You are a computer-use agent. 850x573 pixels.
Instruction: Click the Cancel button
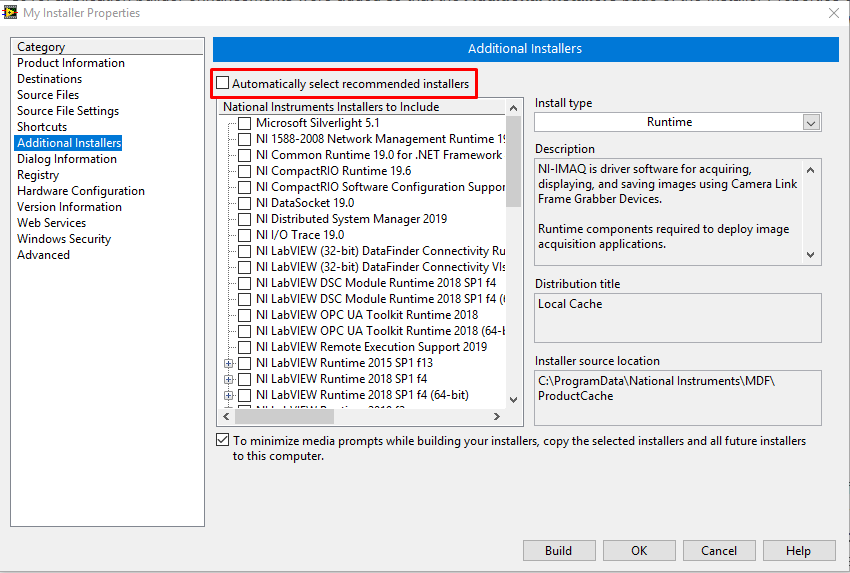(719, 550)
